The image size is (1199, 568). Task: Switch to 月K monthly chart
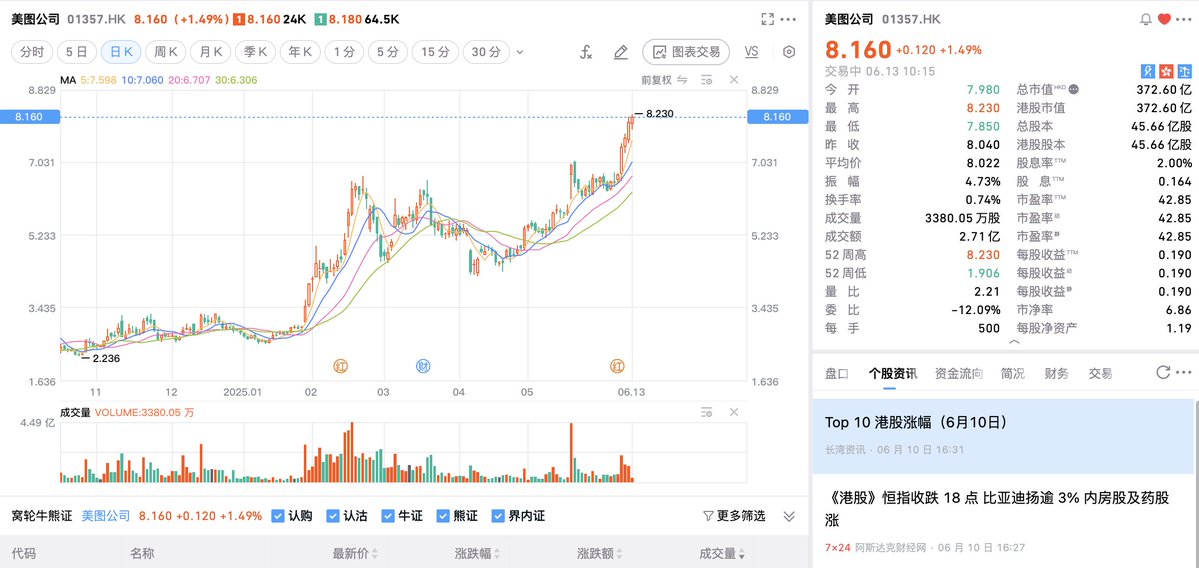211,52
